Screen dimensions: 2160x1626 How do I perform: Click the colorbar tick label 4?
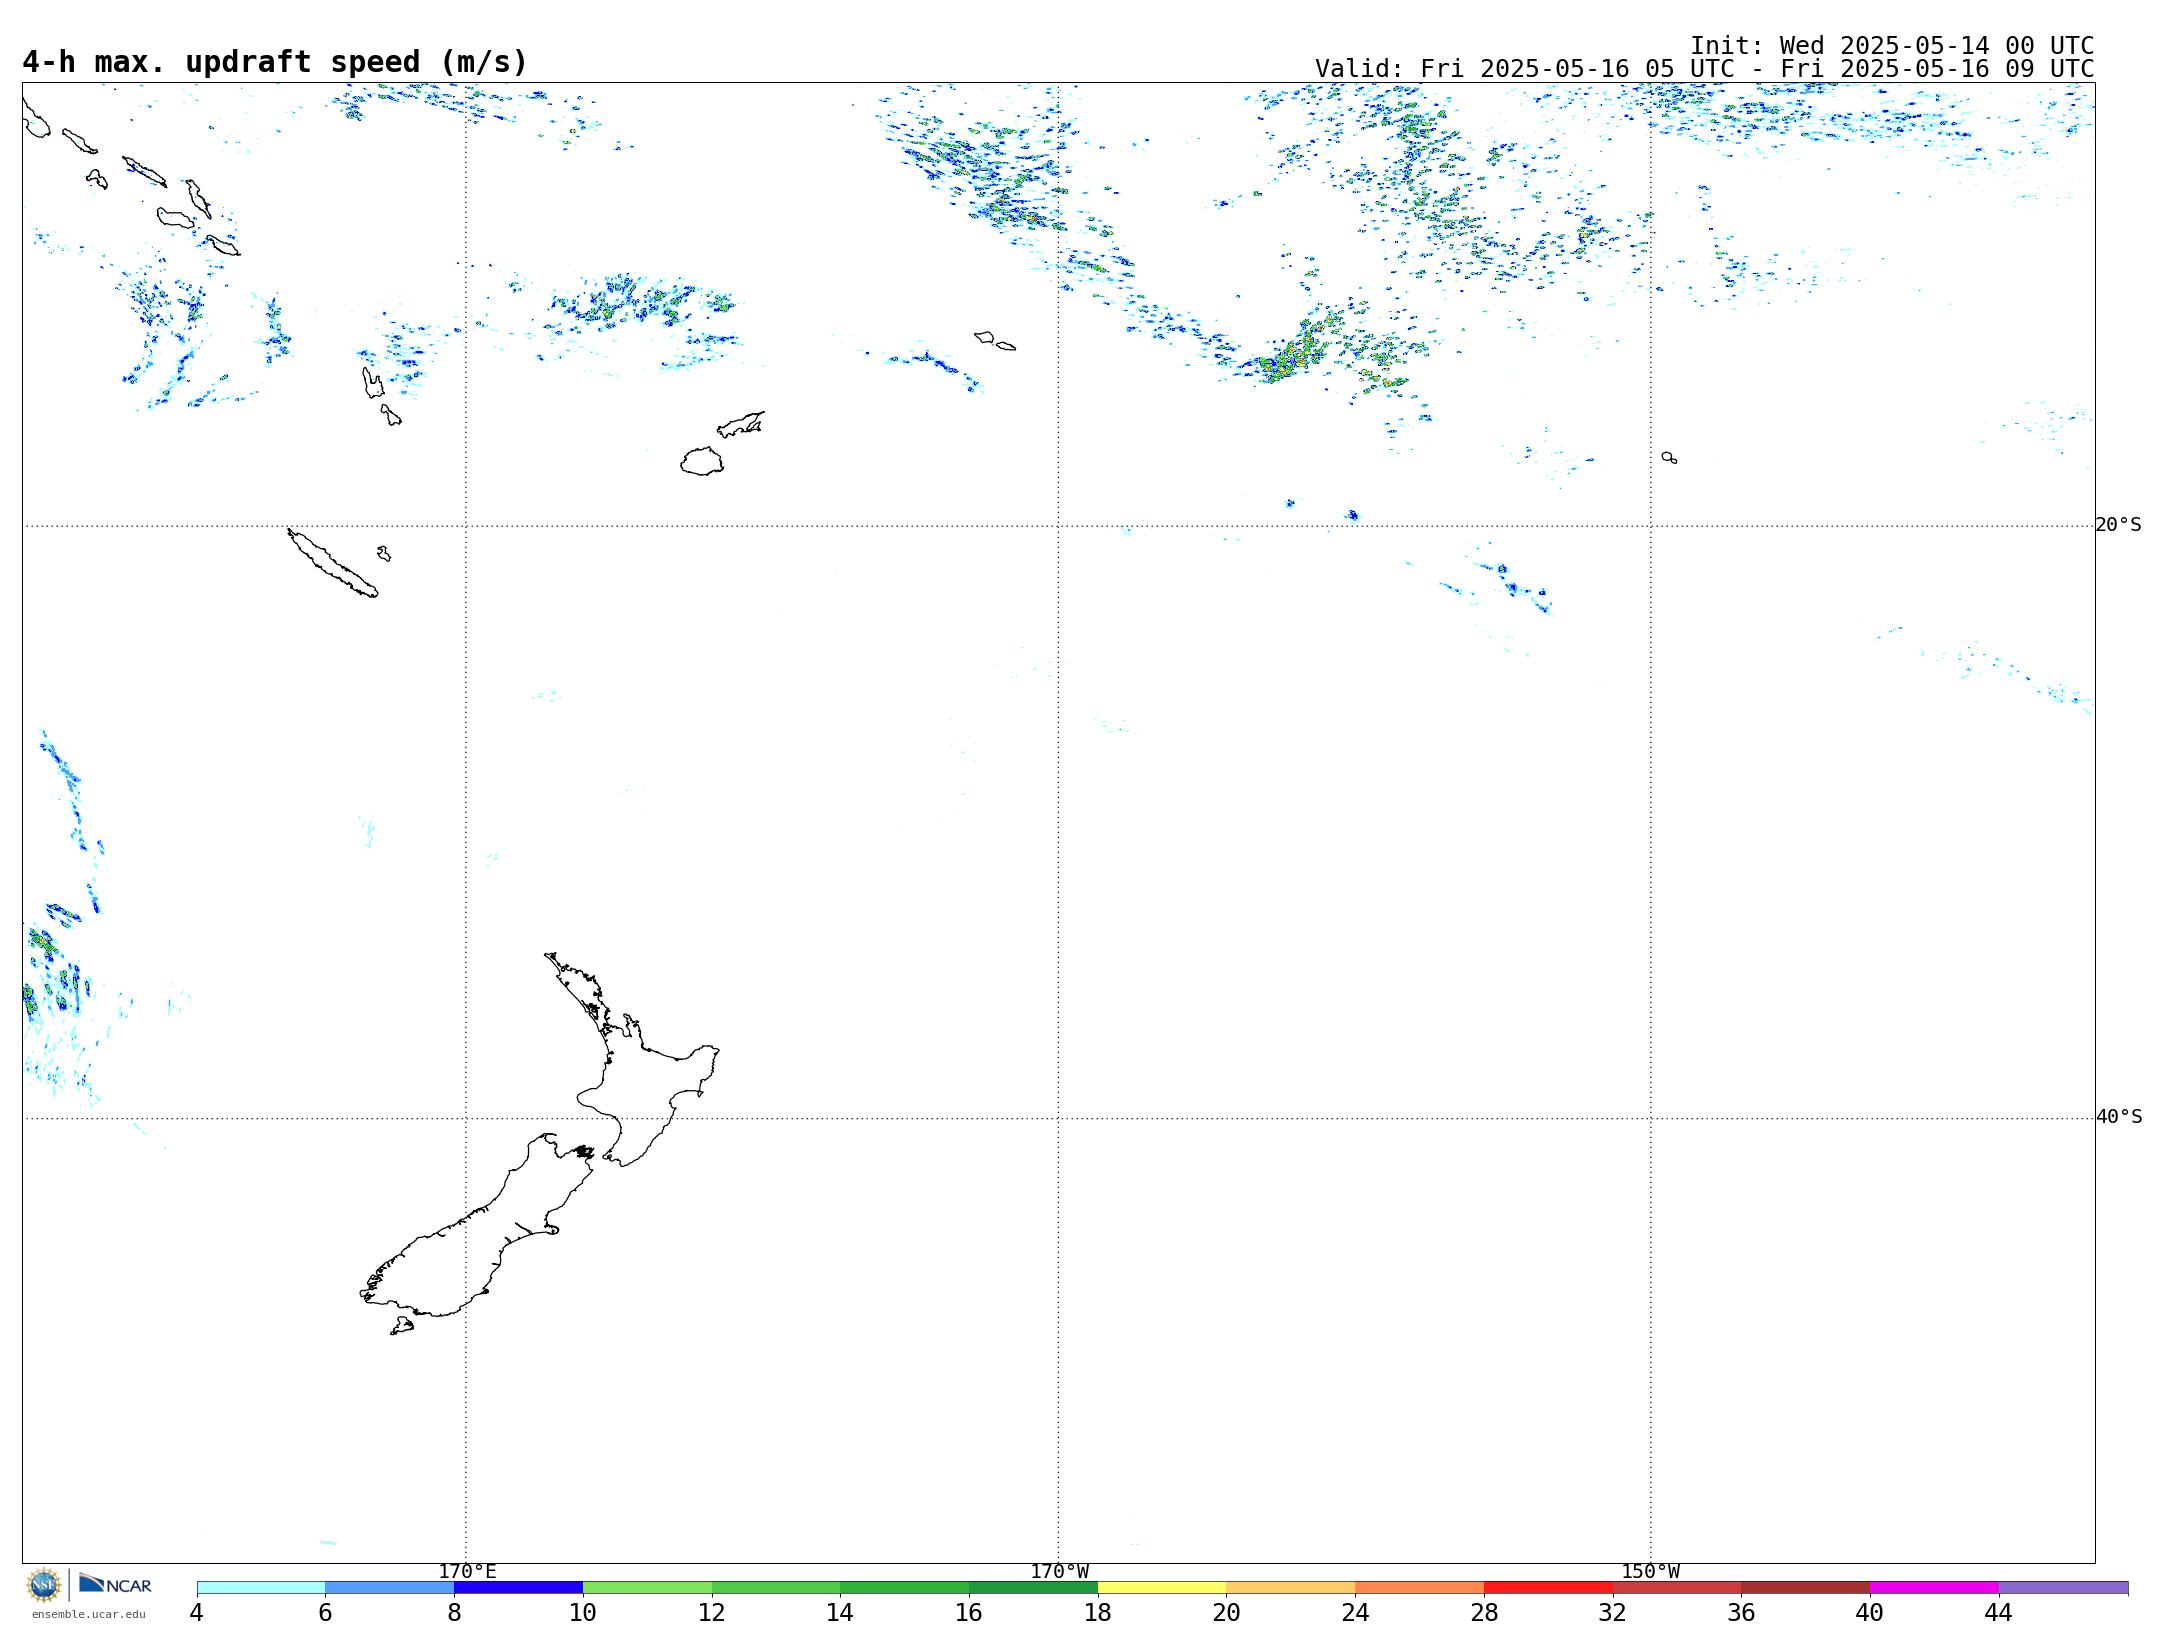point(196,1612)
